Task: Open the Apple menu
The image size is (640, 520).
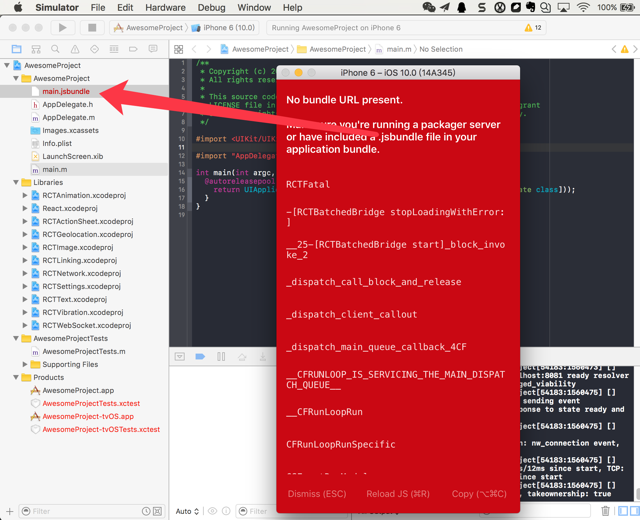Action: tap(19, 7)
